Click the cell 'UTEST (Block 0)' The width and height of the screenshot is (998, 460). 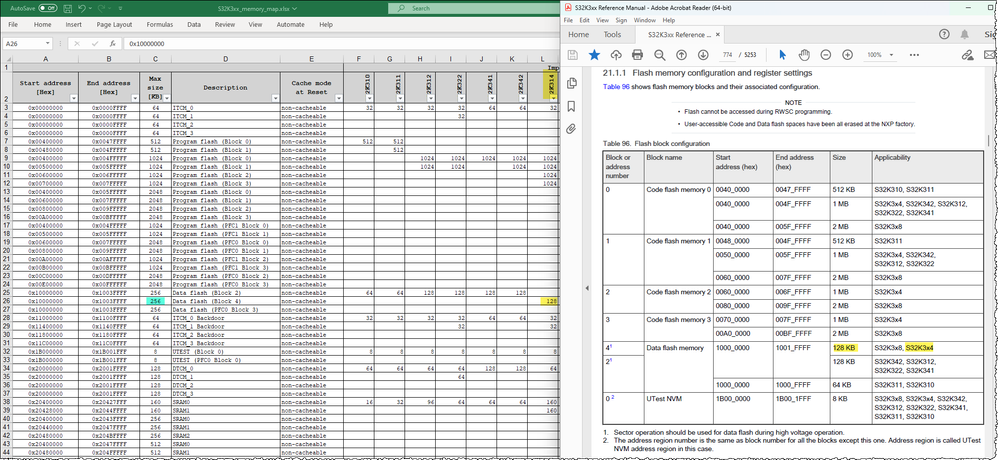[226, 351]
